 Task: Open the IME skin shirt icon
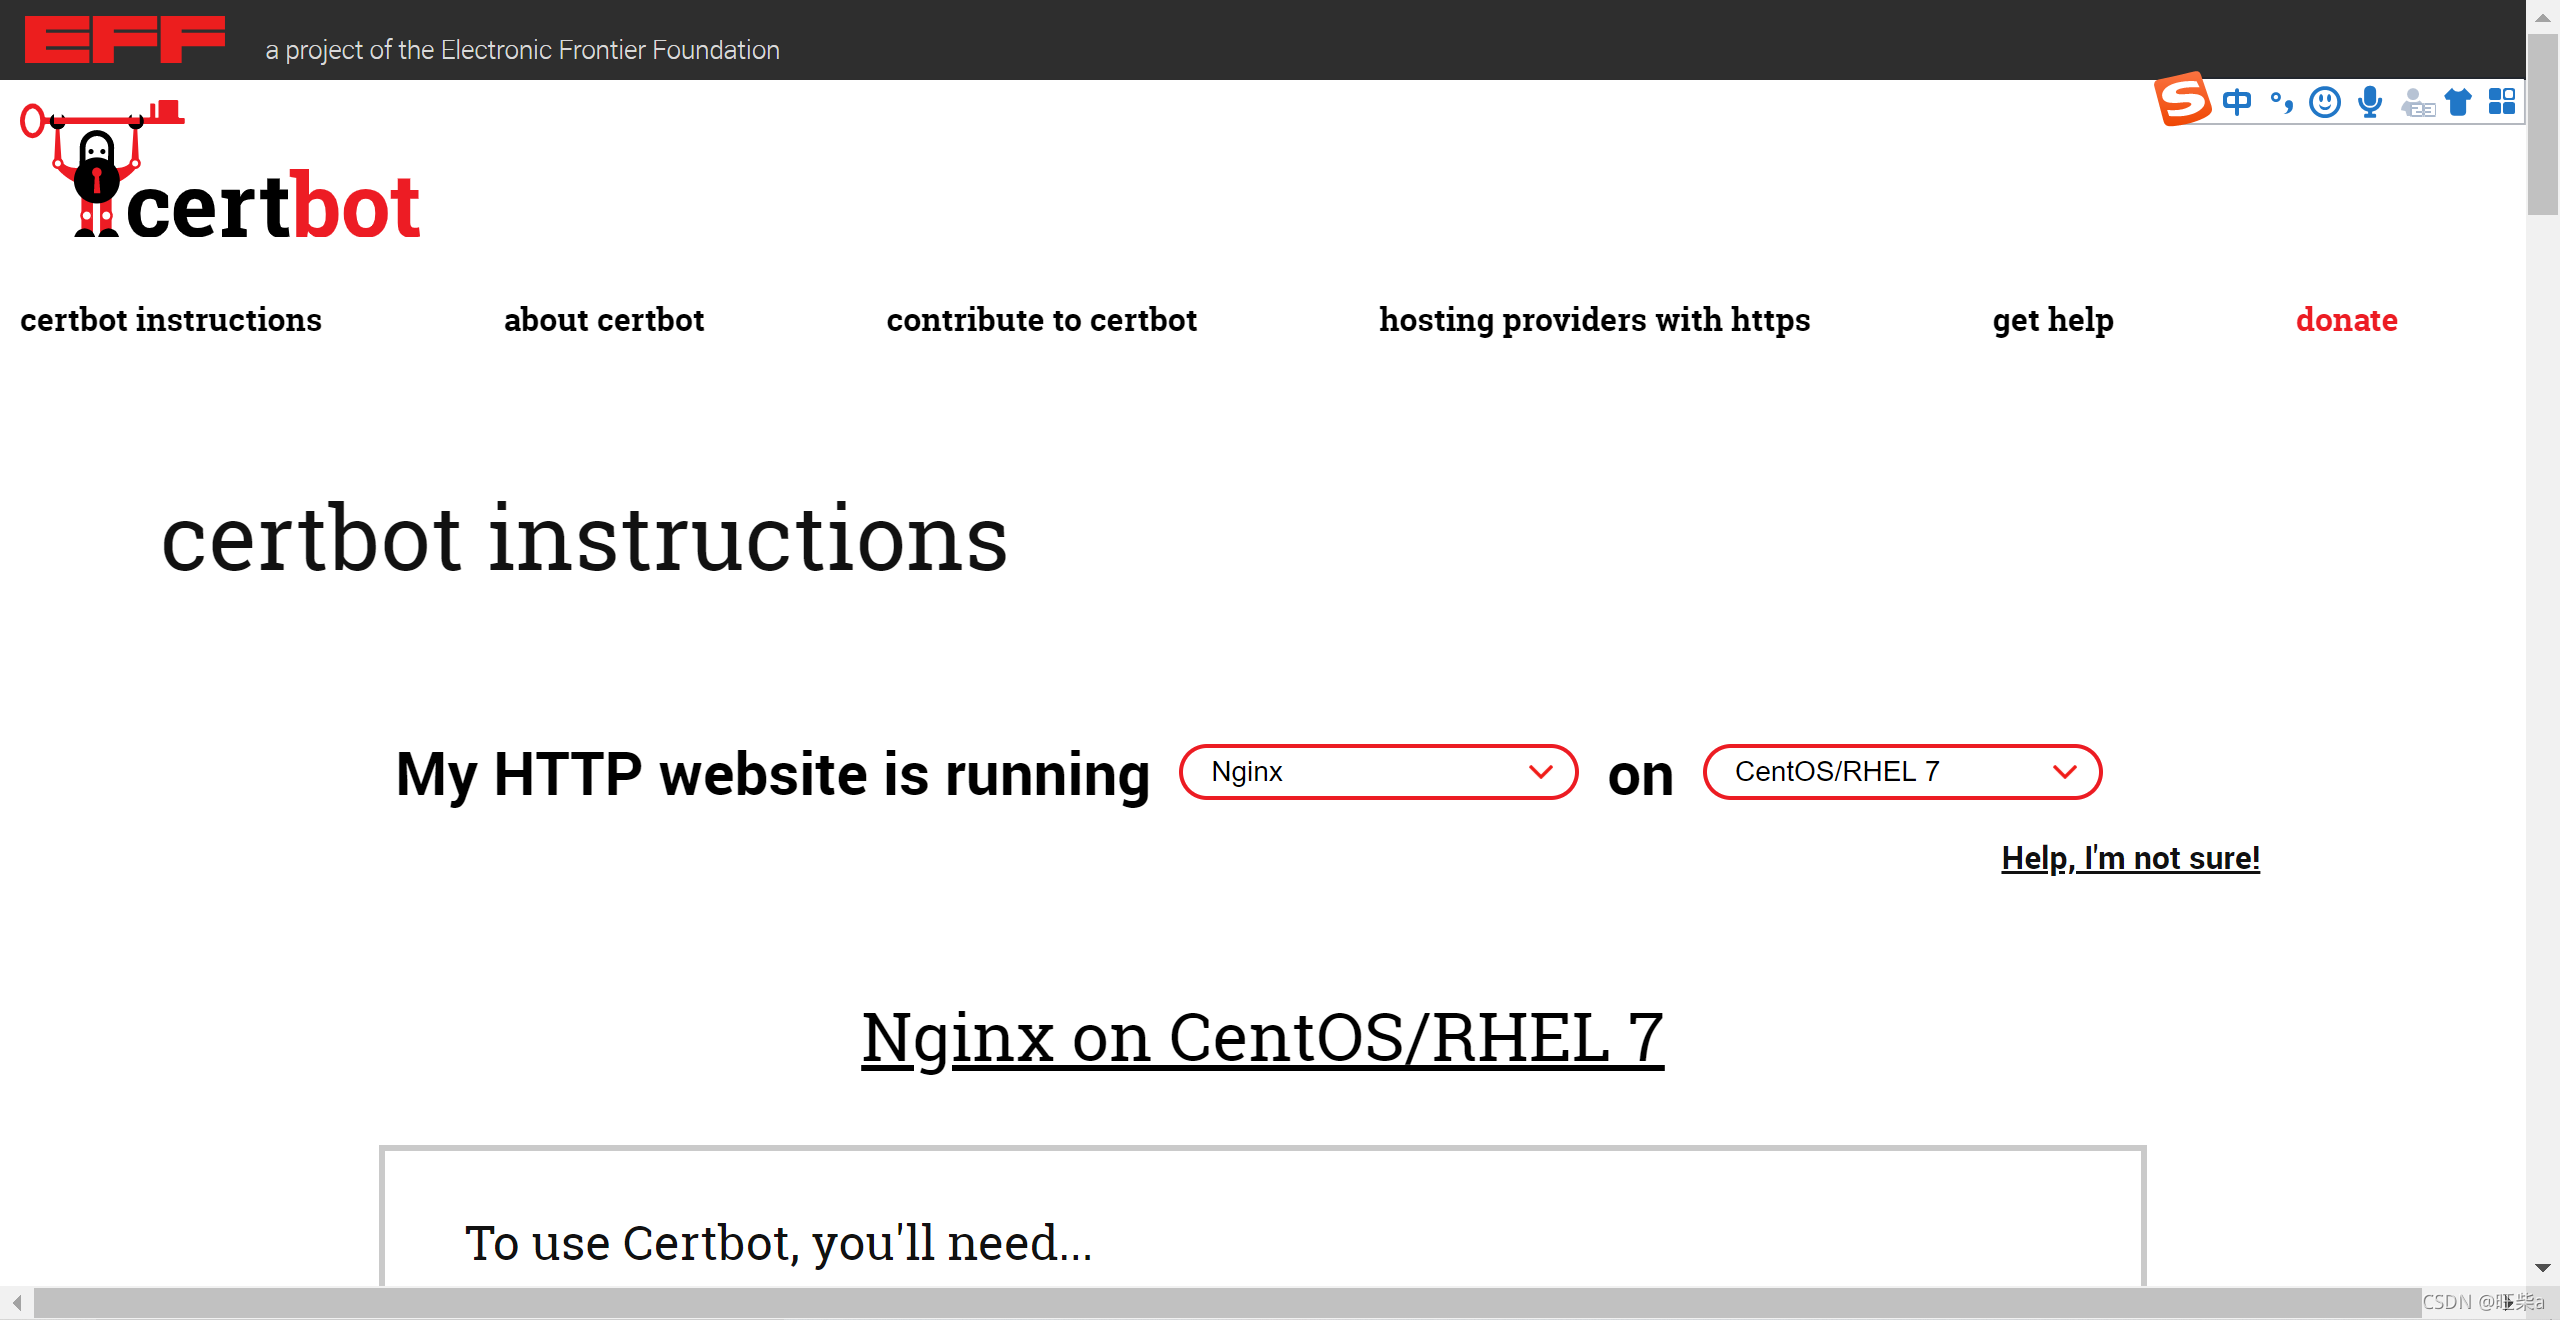coord(2458,101)
